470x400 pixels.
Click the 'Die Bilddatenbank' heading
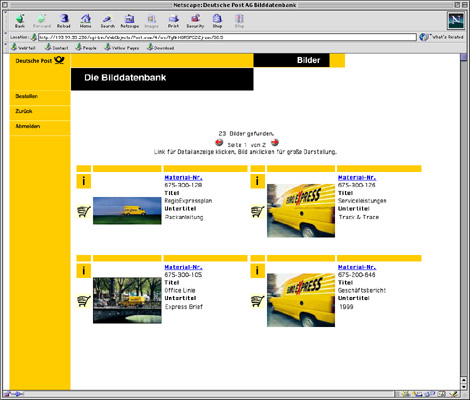[x=125, y=78]
